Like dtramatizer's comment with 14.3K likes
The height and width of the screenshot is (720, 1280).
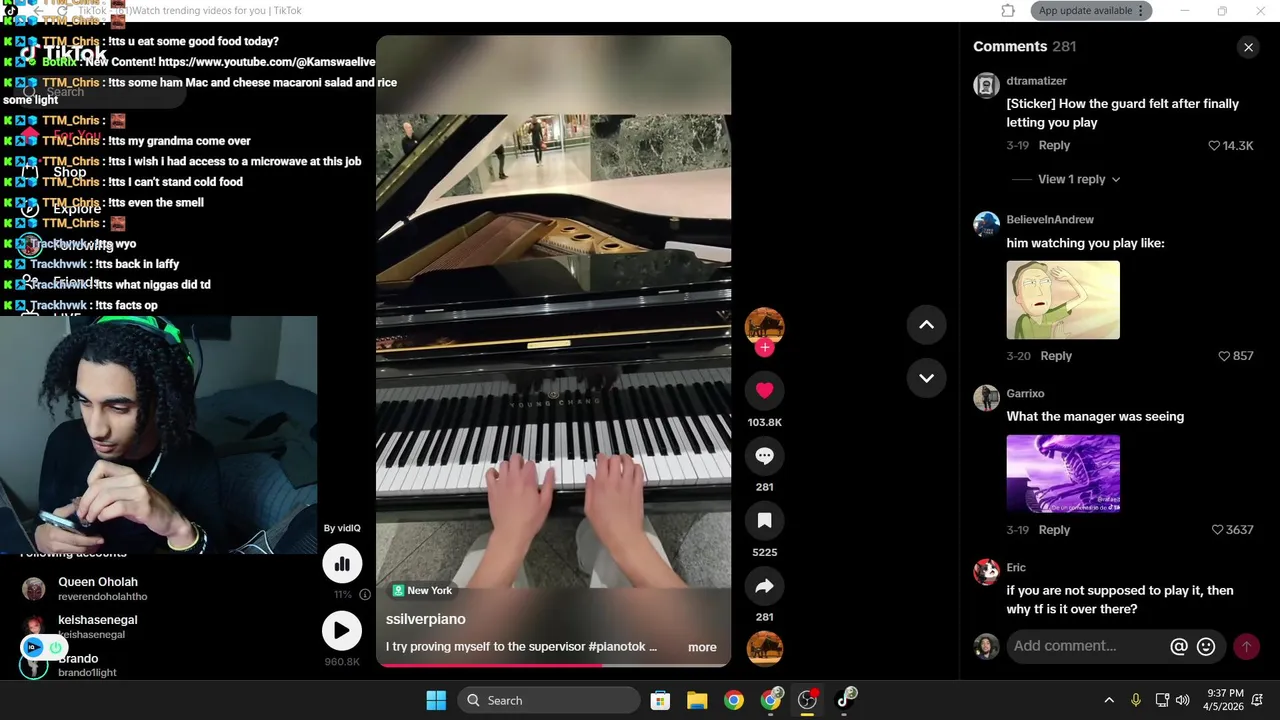coord(1214,146)
